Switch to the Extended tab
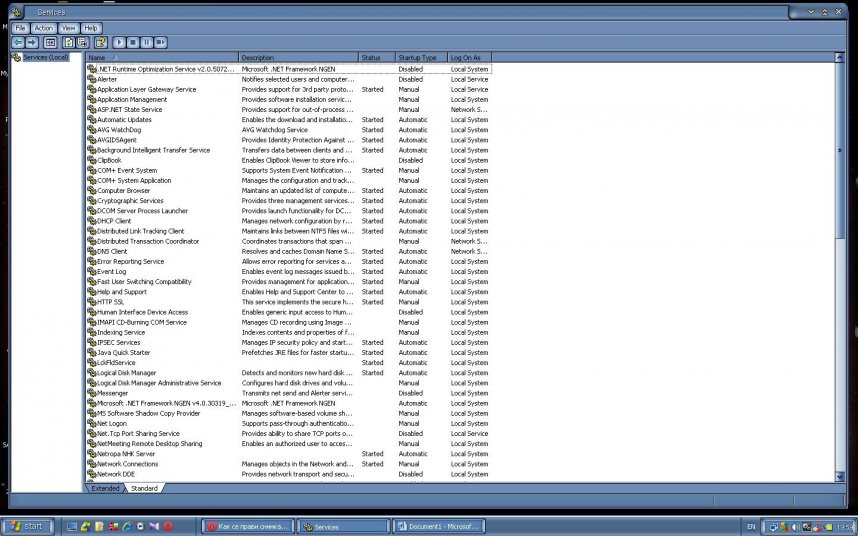This screenshot has height=536, width=858. pos(105,488)
